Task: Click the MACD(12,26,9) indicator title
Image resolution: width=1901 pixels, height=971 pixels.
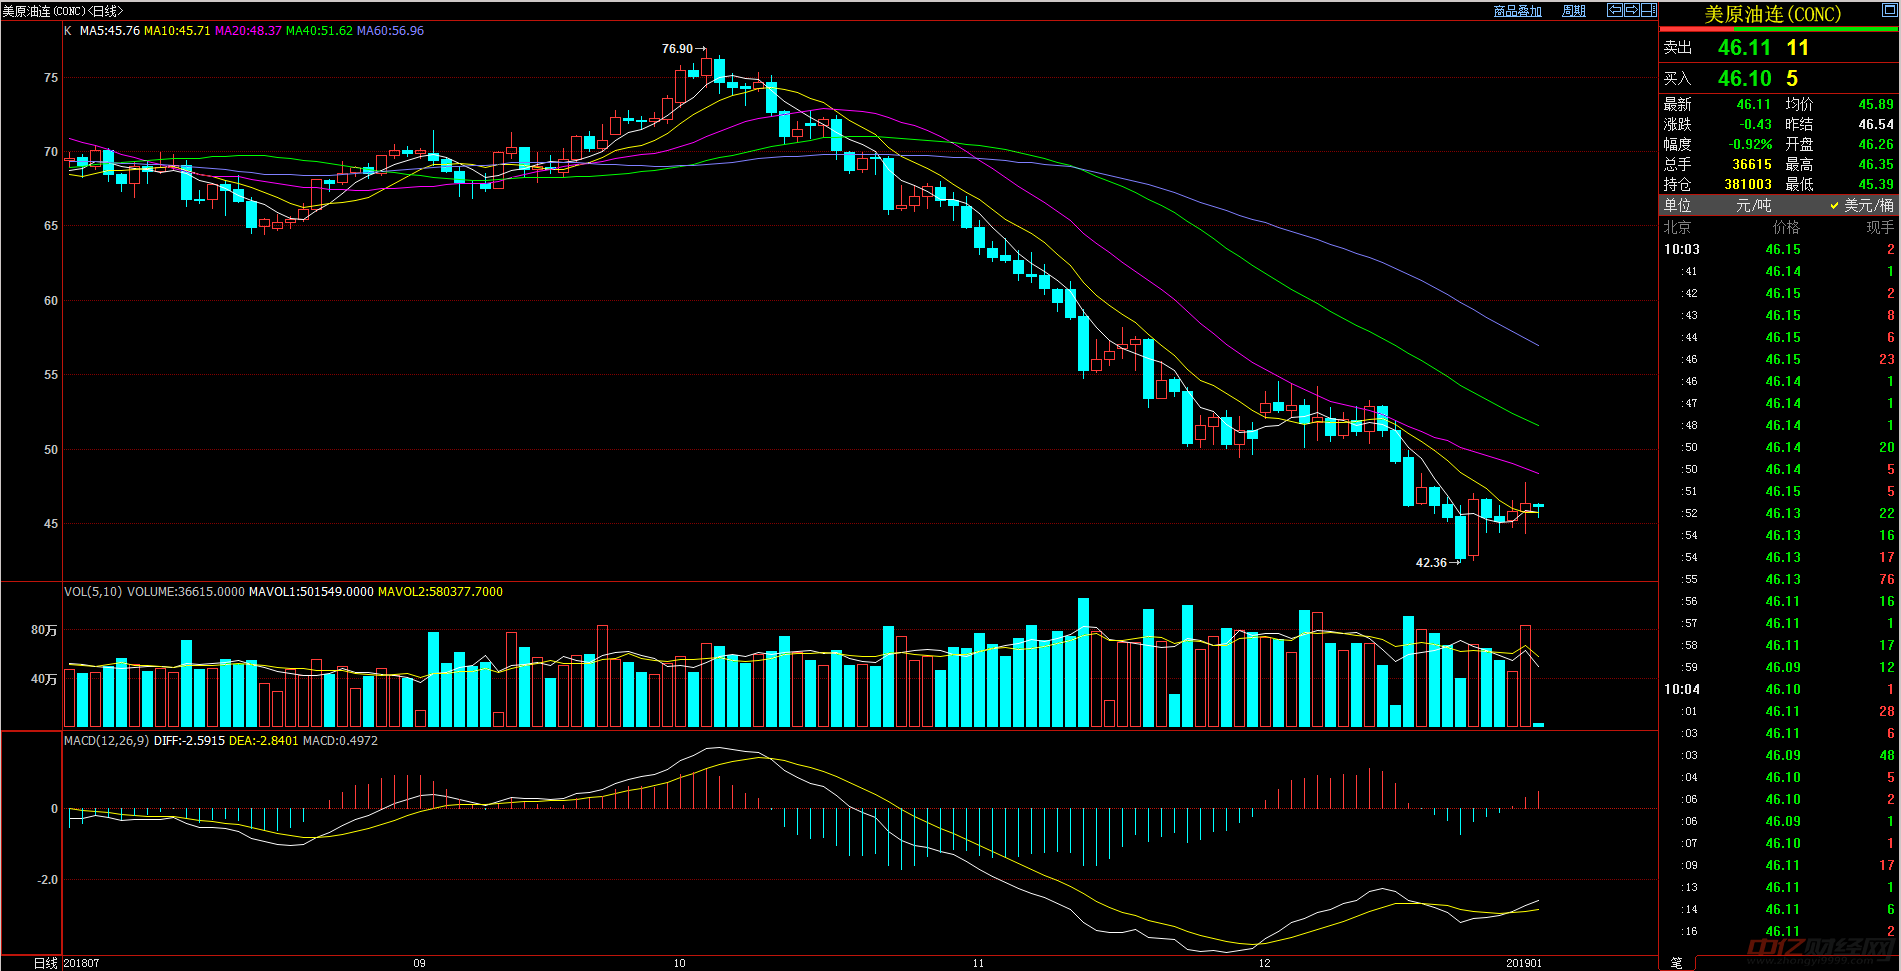Action: pos(107,741)
